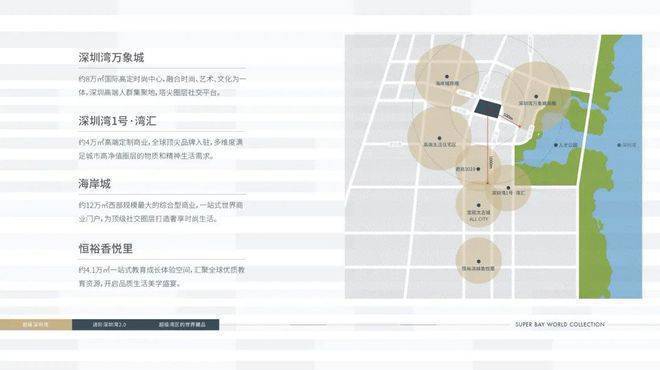Select the 恒裕 bottom circle map marker

[x=479, y=261]
